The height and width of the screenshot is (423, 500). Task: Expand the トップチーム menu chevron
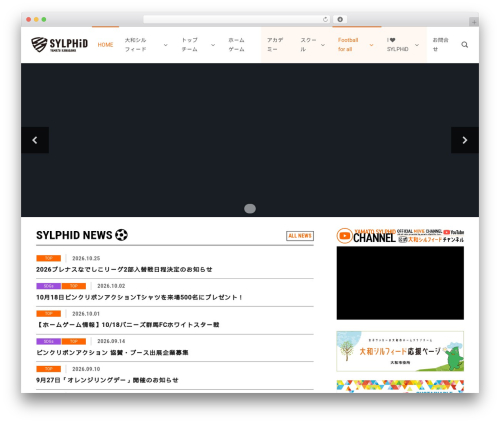tap(213, 45)
